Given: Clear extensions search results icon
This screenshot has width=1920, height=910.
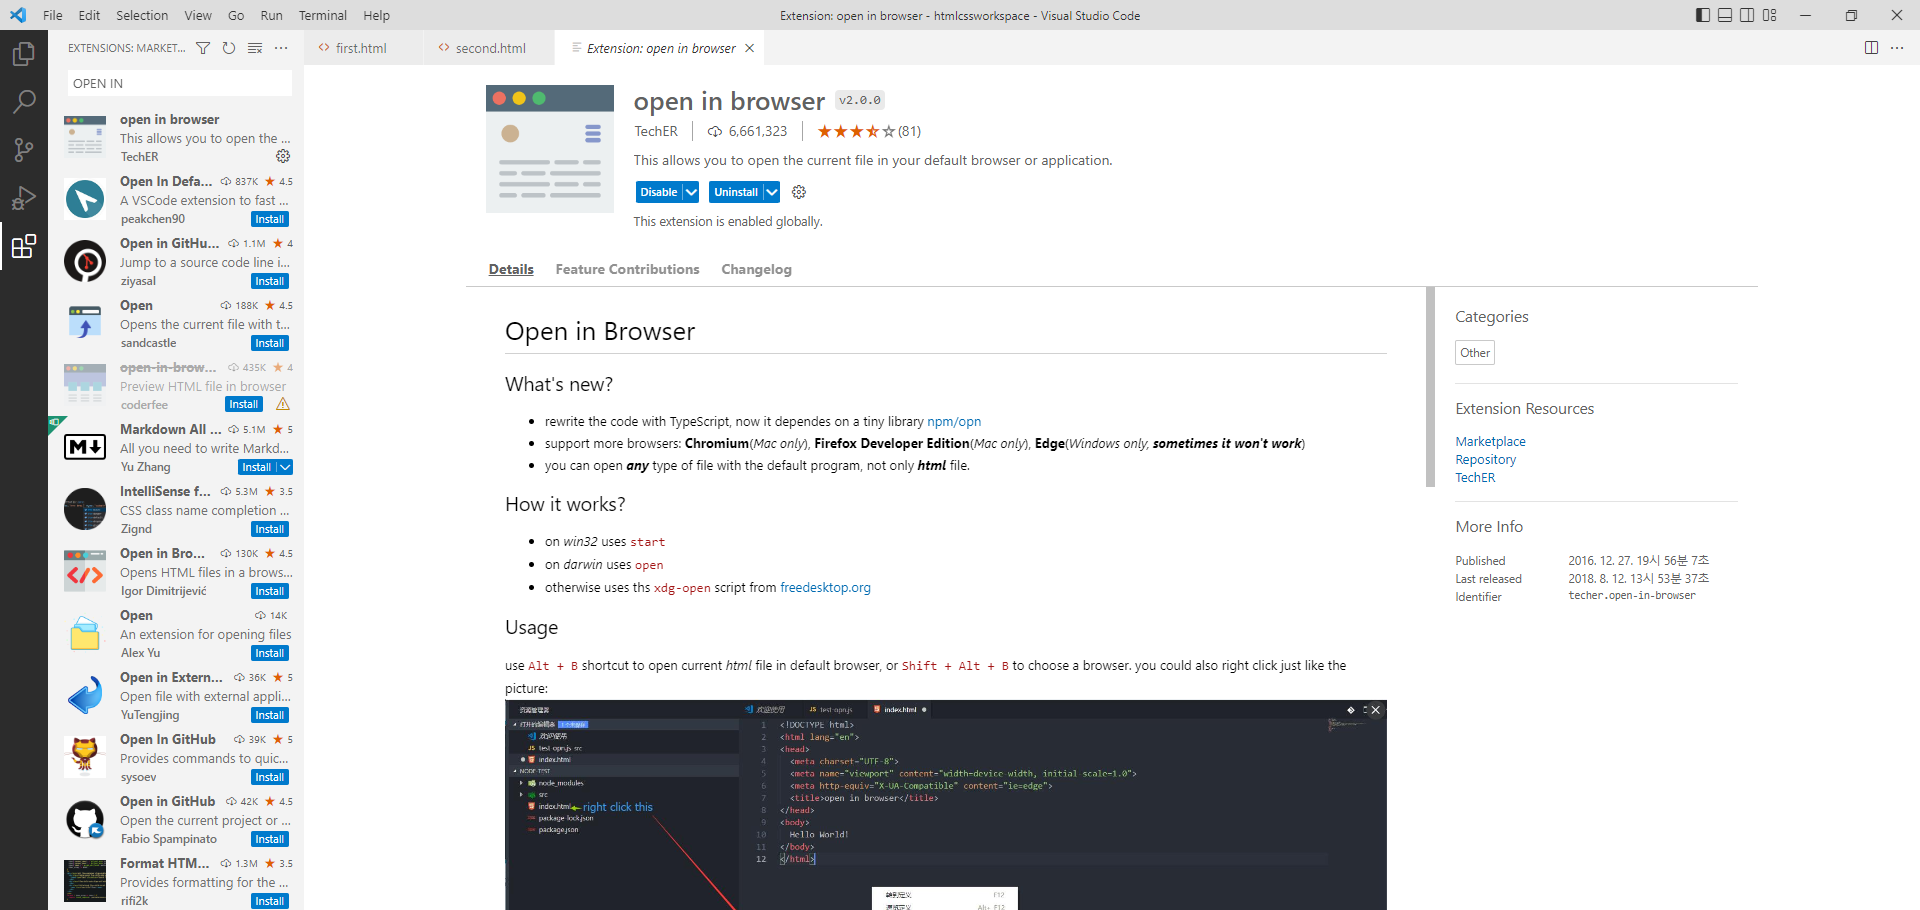Looking at the screenshot, I should (x=255, y=48).
